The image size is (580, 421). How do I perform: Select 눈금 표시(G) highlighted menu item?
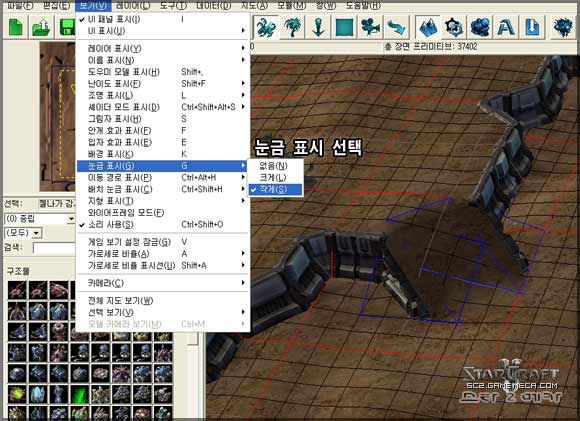coord(163,166)
